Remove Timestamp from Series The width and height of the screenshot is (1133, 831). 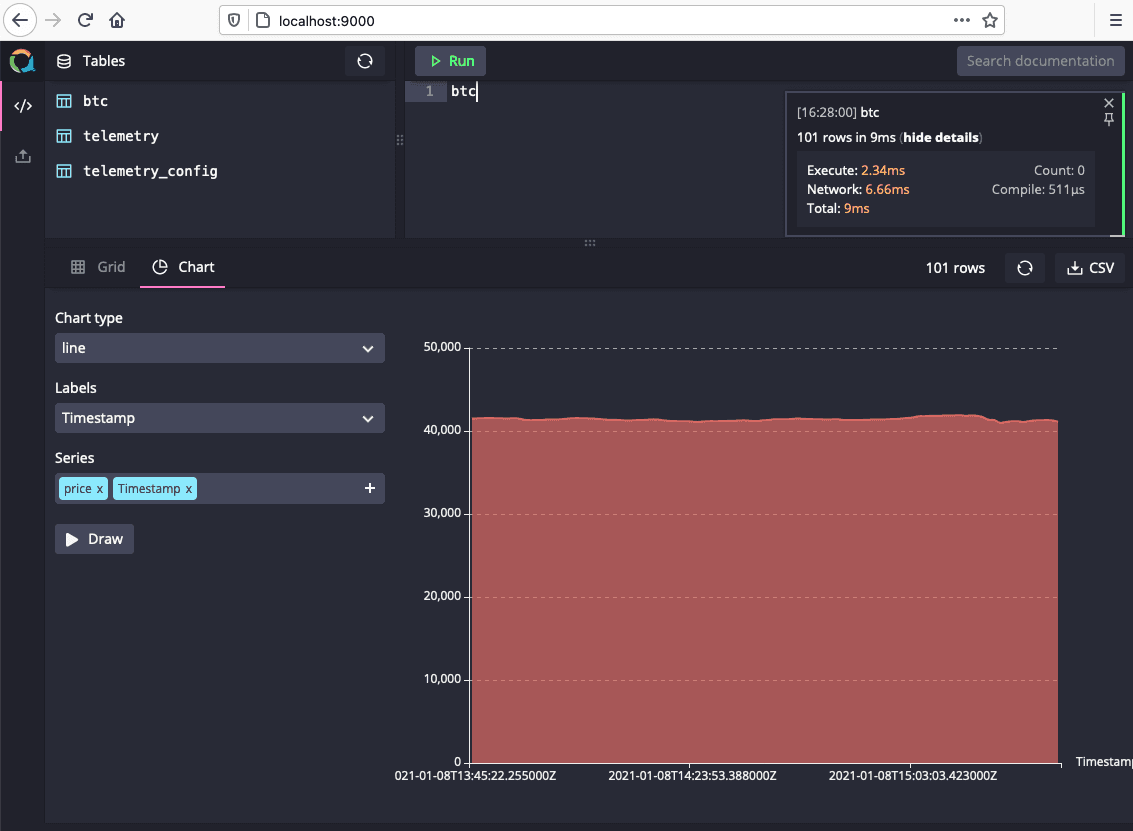tap(189, 489)
